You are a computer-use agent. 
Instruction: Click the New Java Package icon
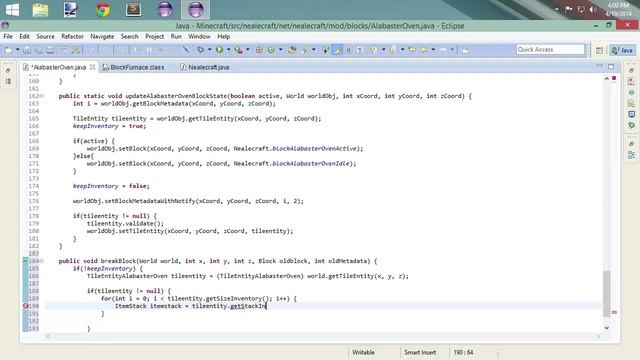[259, 50]
